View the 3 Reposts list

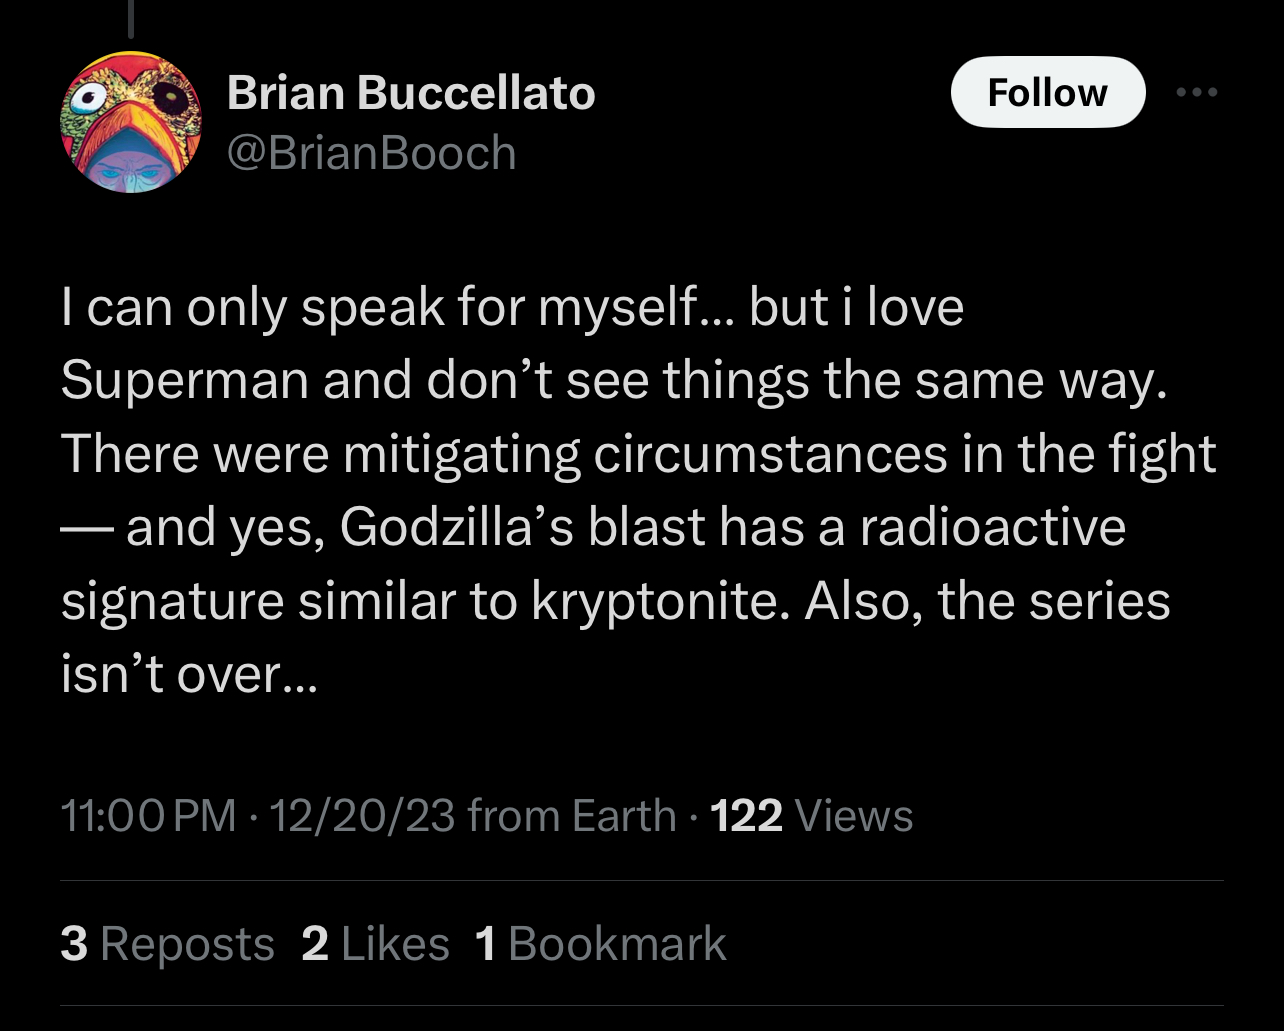click(x=167, y=944)
